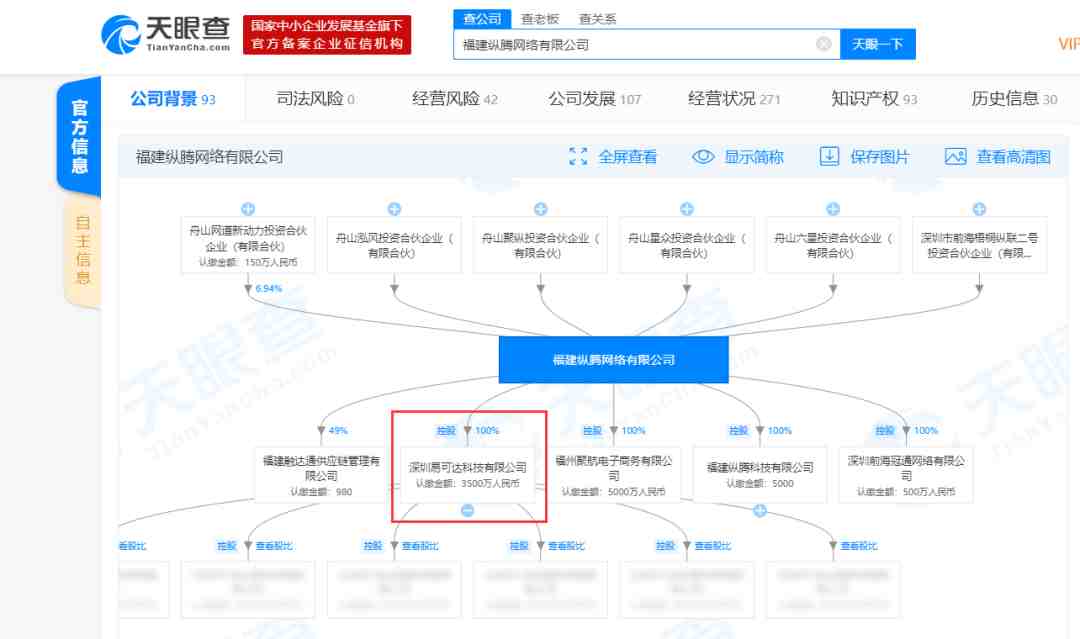
Task: Open the VIP link at top right
Action: pos(1068,43)
